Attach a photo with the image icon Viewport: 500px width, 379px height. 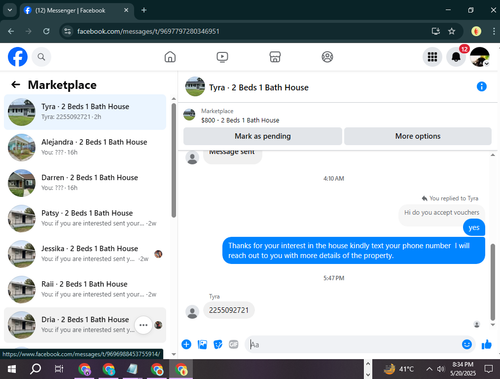tap(202, 344)
